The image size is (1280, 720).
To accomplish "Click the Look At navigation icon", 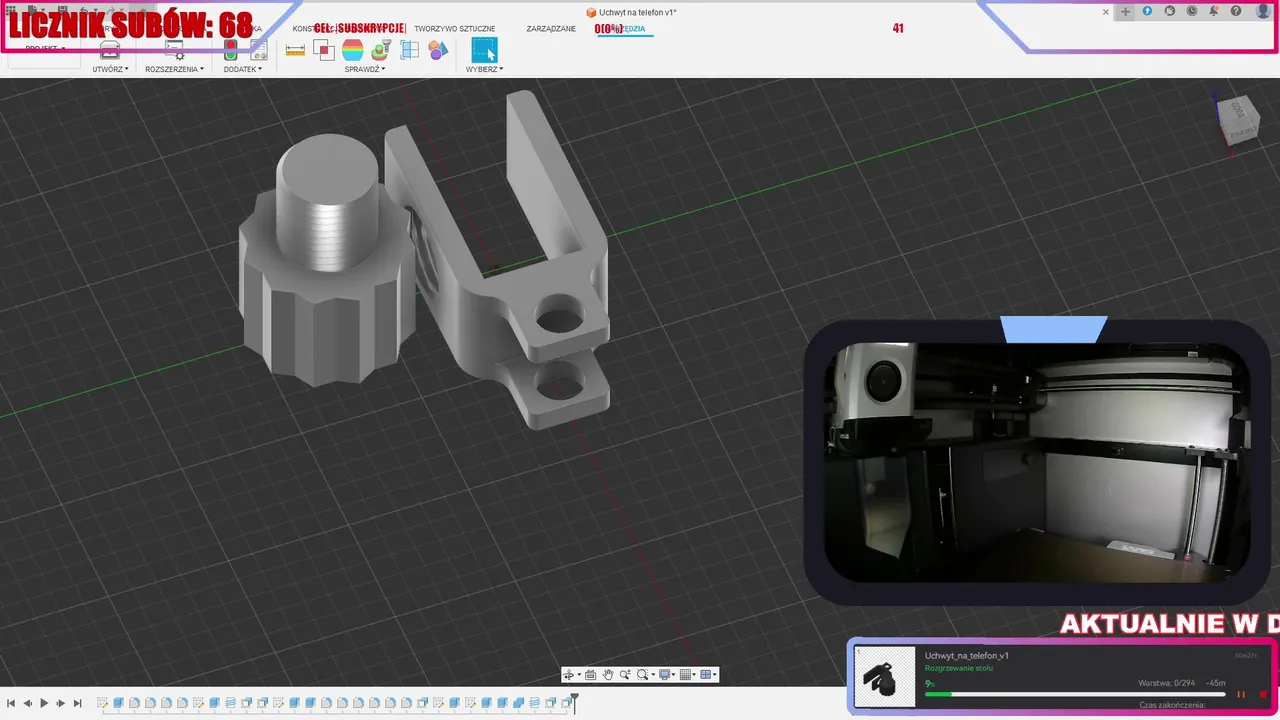I will click(590, 675).
